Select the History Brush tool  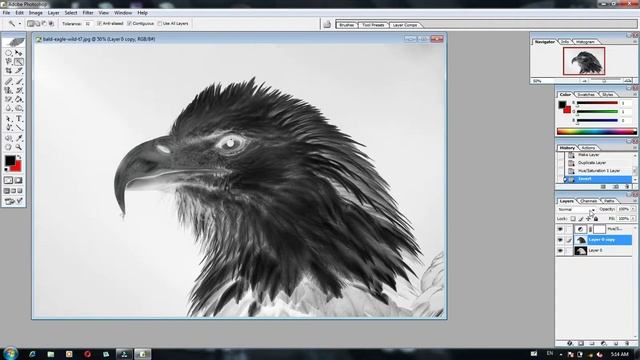19,91
